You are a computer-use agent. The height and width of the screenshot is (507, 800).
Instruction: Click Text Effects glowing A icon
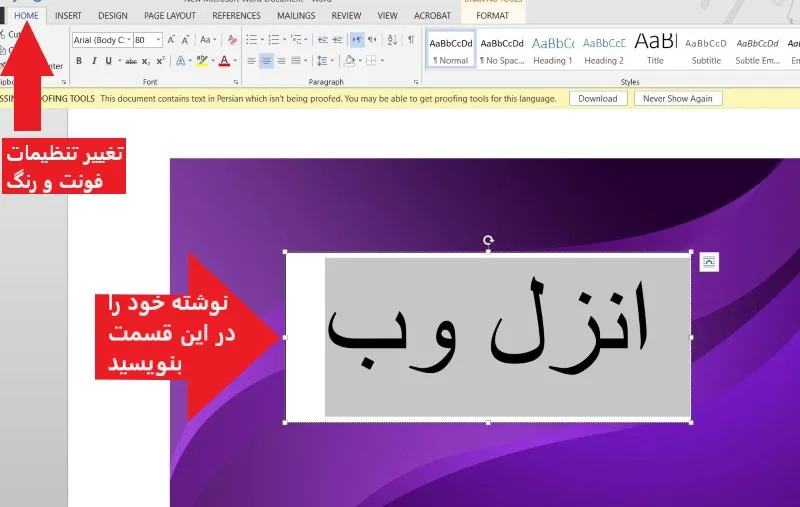(181, 61)
